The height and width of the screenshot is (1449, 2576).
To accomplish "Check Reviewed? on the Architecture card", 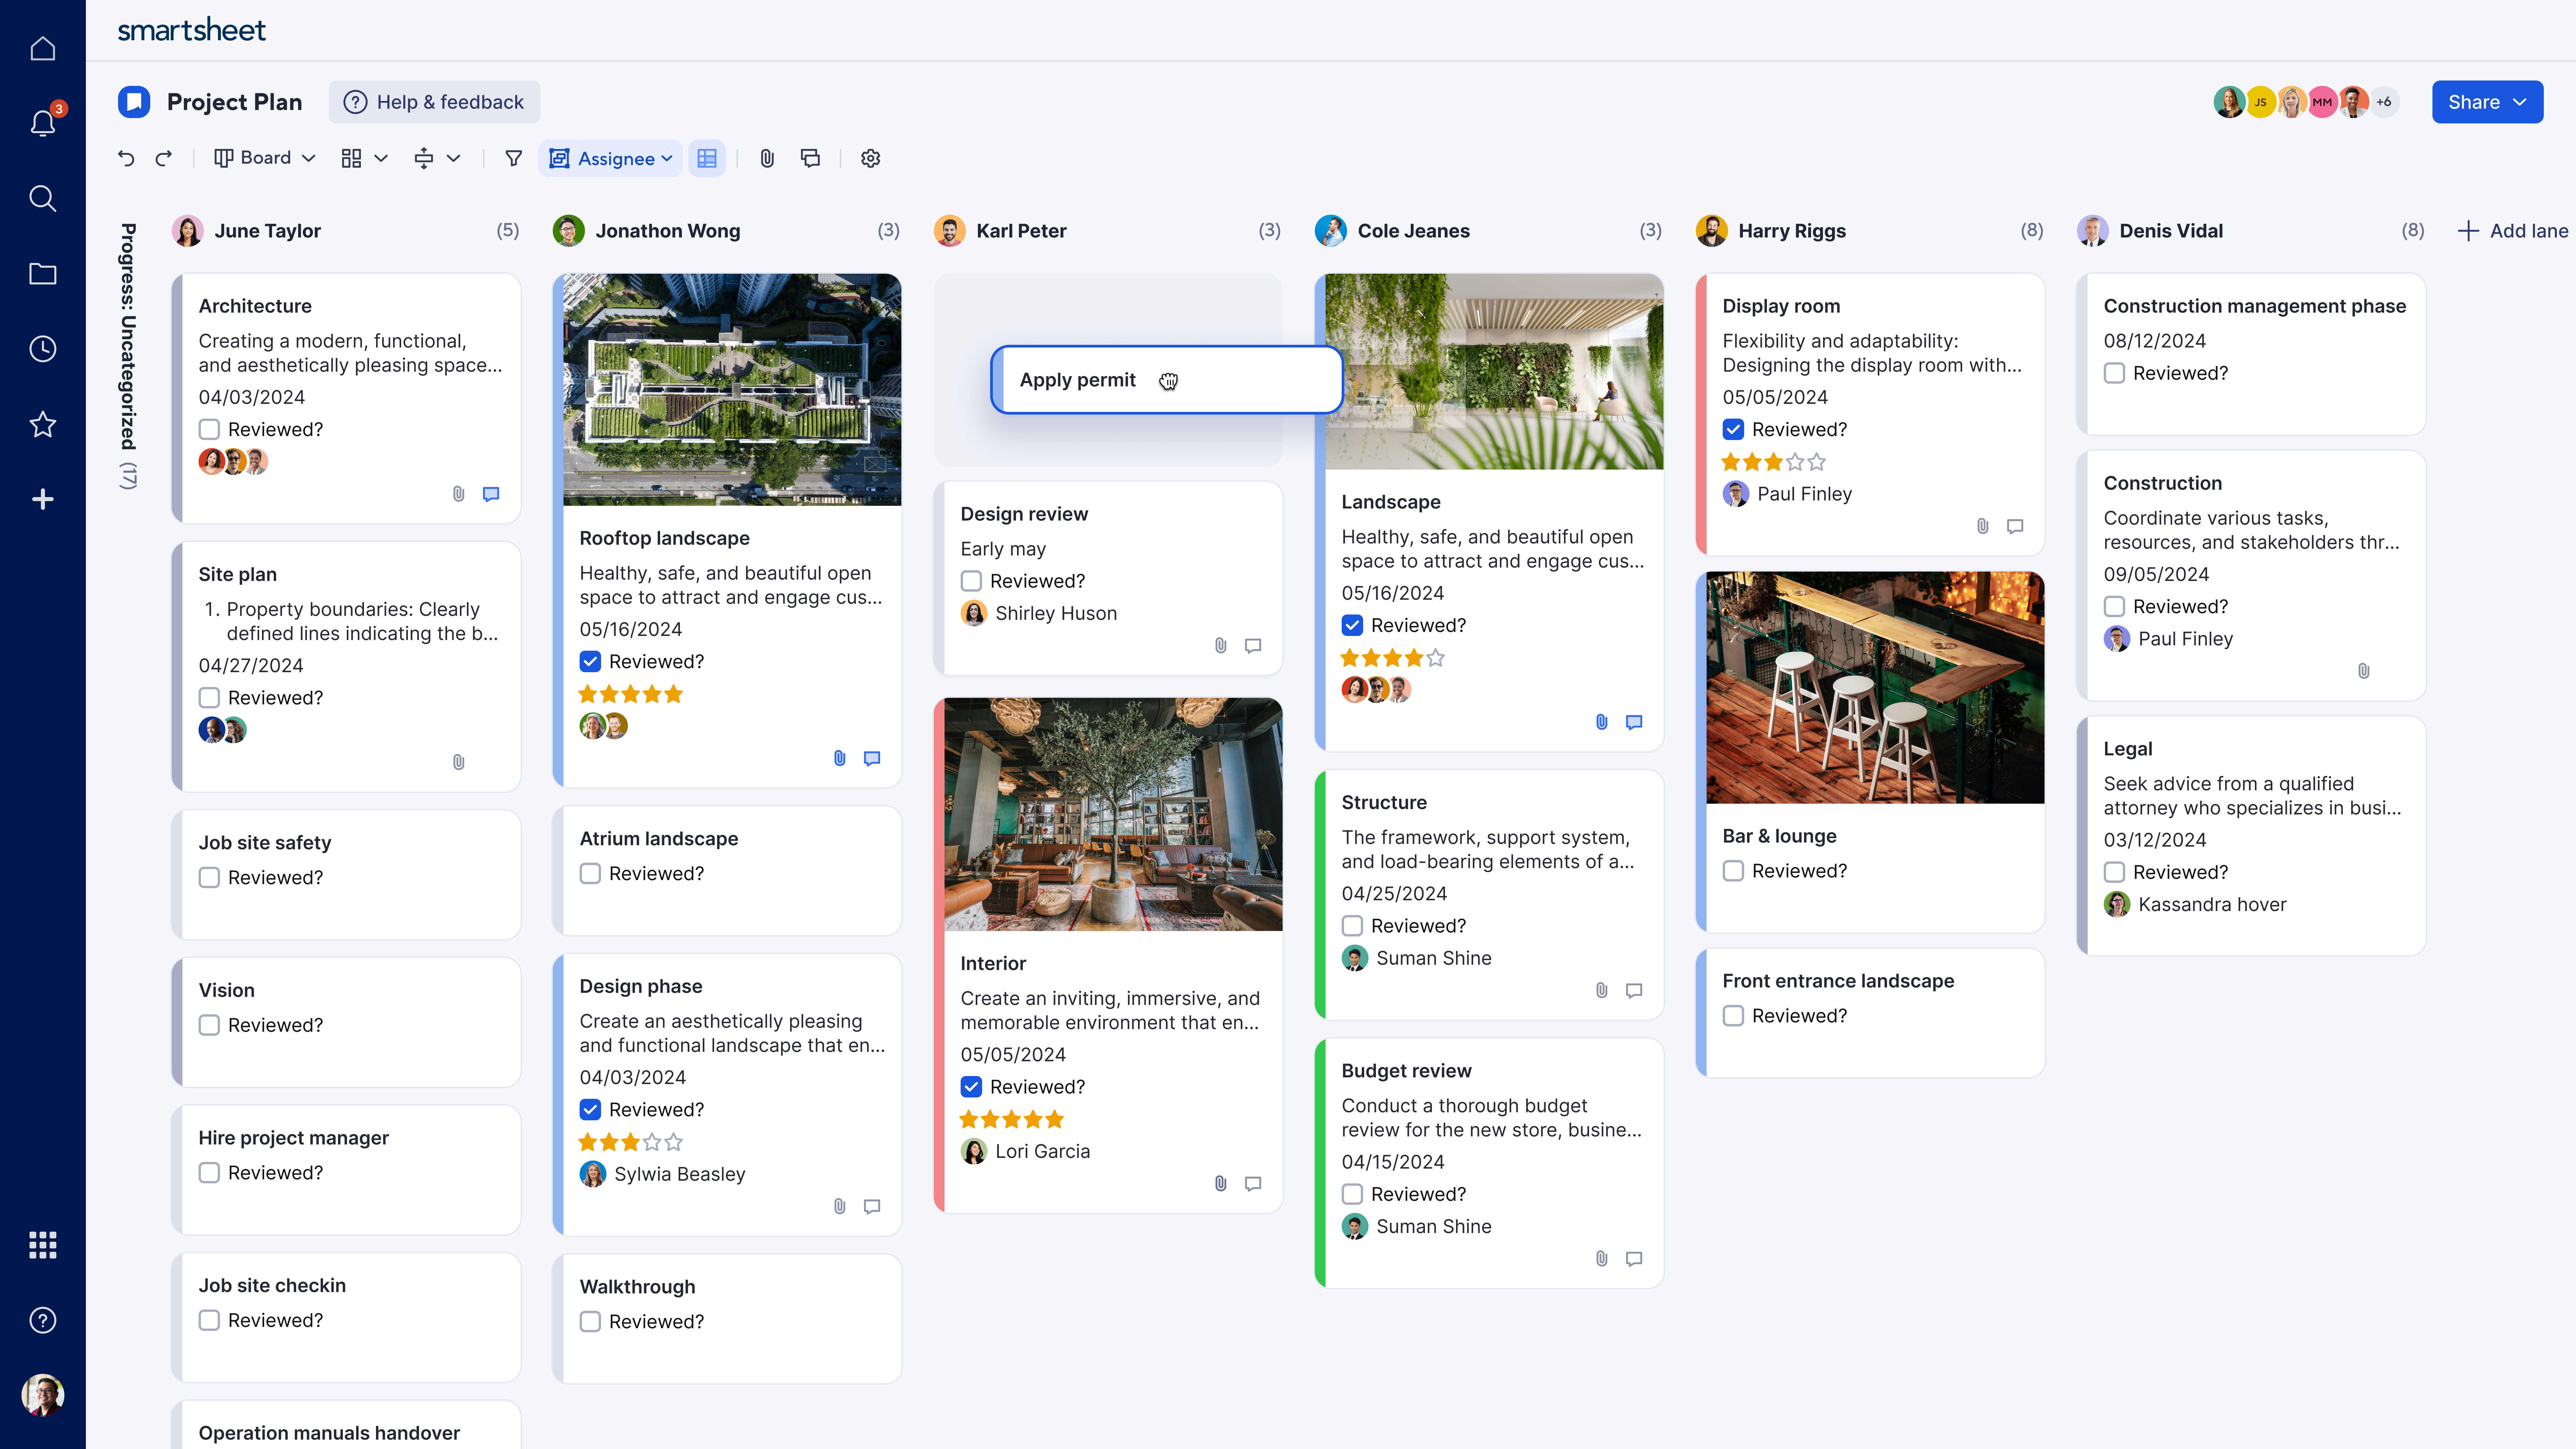I will pyautogui.click(x=209, y=429).
